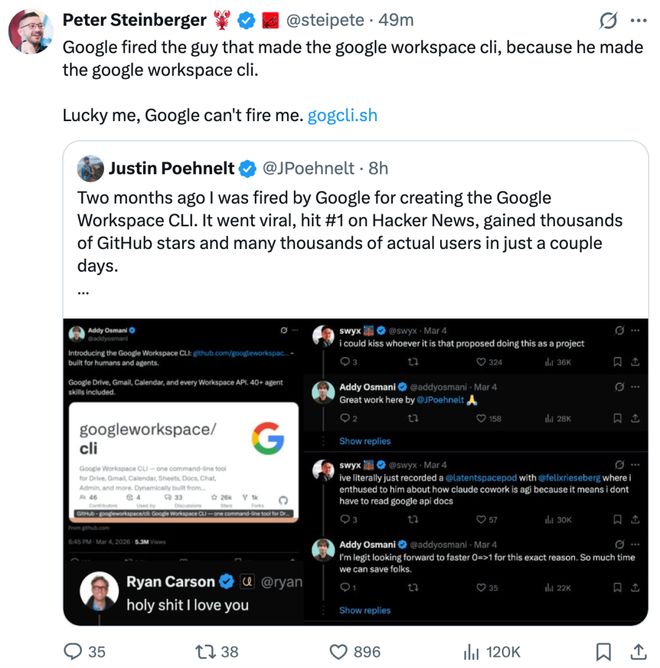Like the tweet with the heart icon
This screenshot has width=660, height=668.
[339, 652]
